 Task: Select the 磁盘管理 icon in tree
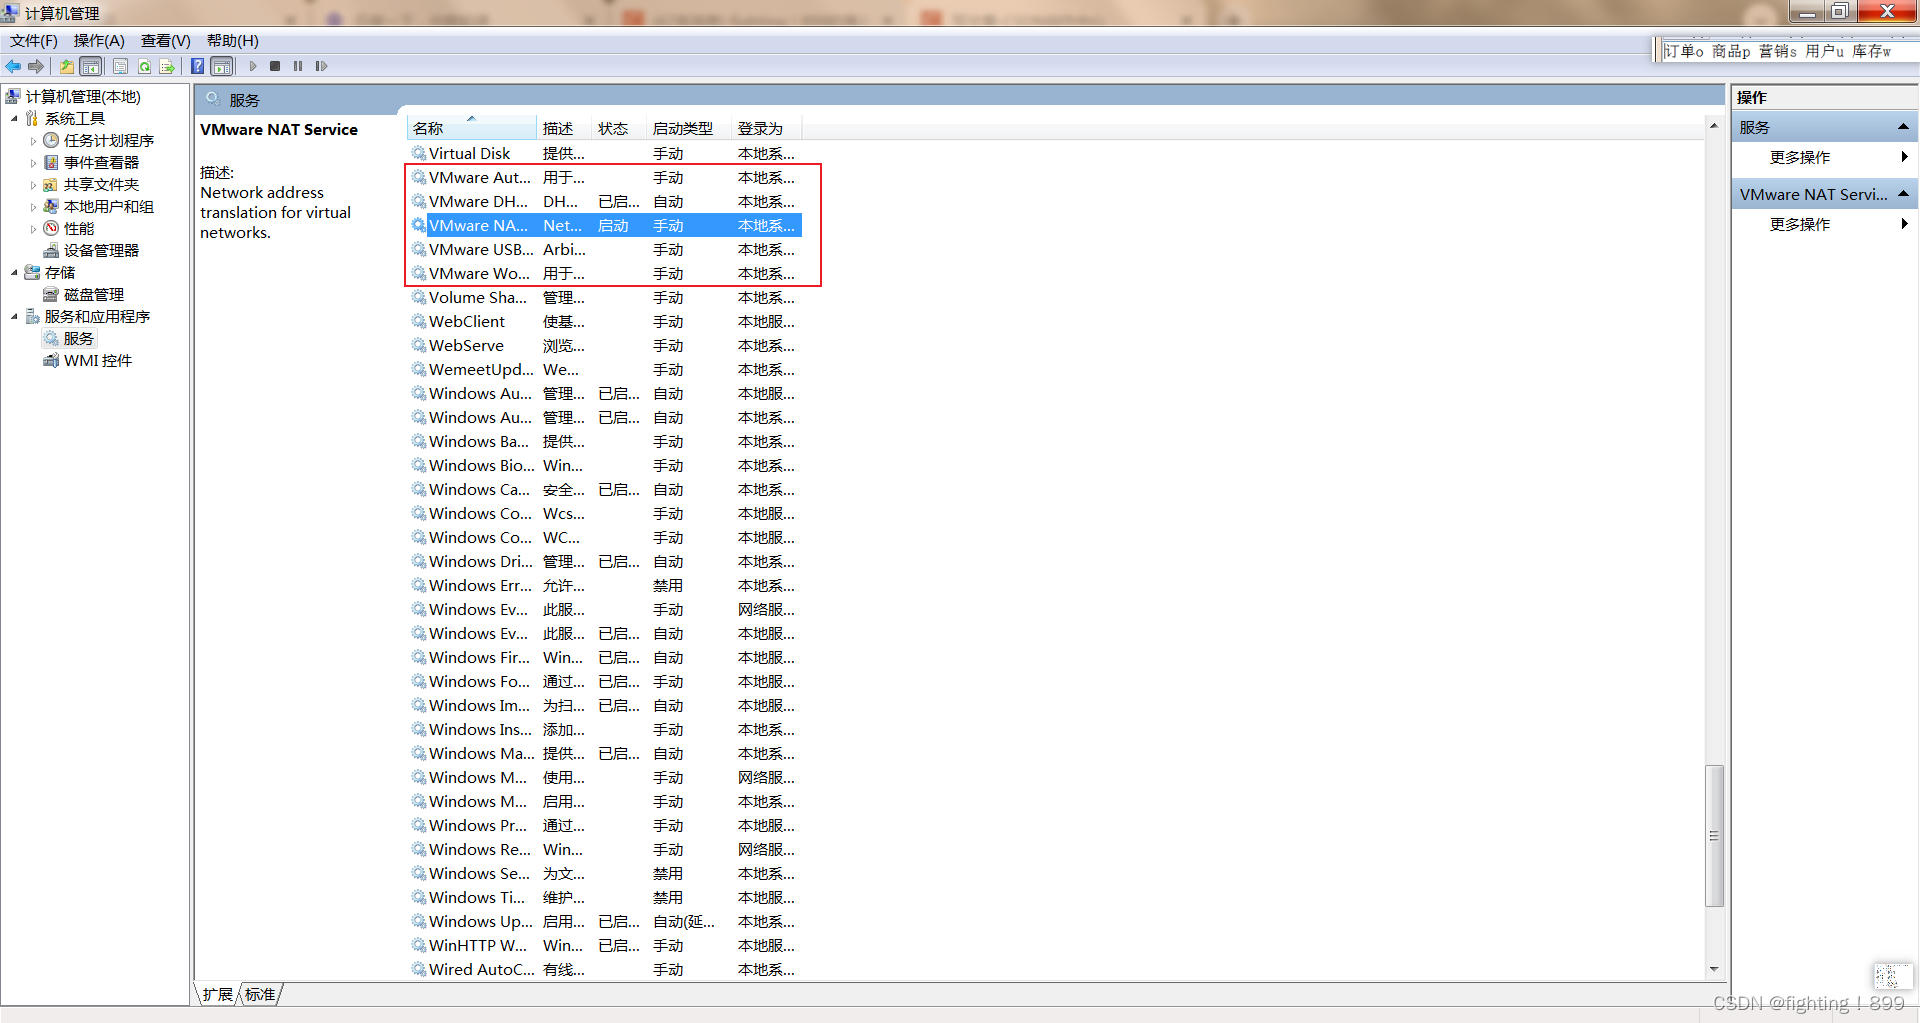coord(51,295)
